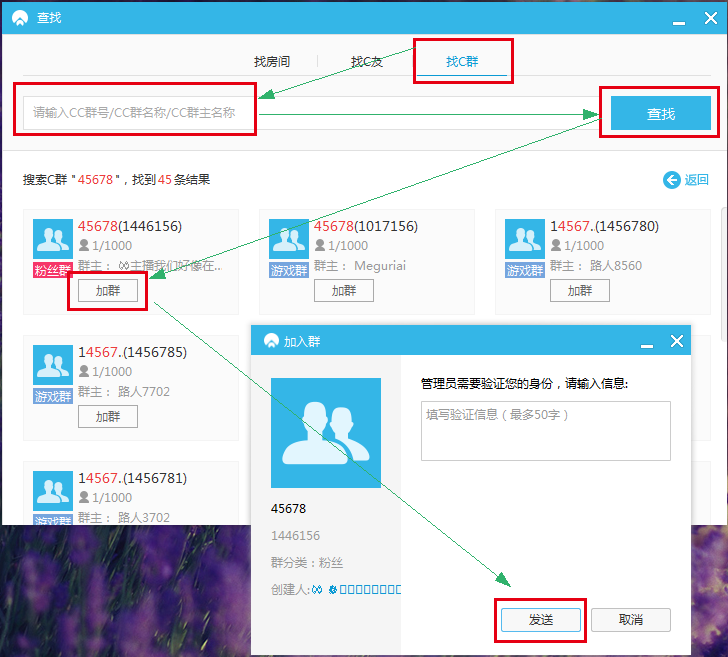
Task: Click the large group avatar in 加入群 dialog
Action: (326, 433)
